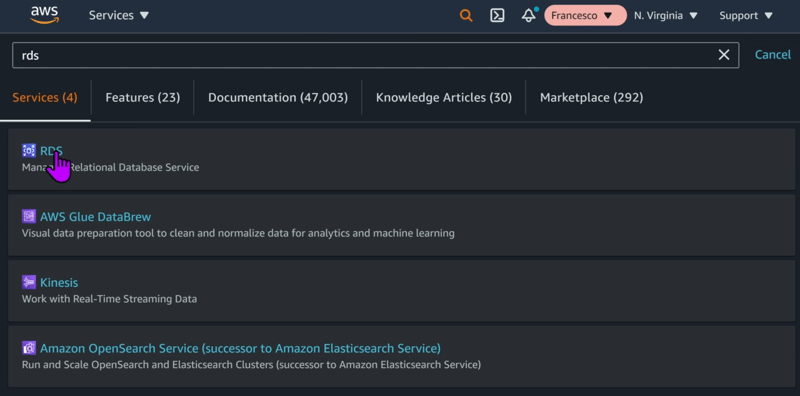Open the Knowledge Articles (30) tab

[444, 97]
